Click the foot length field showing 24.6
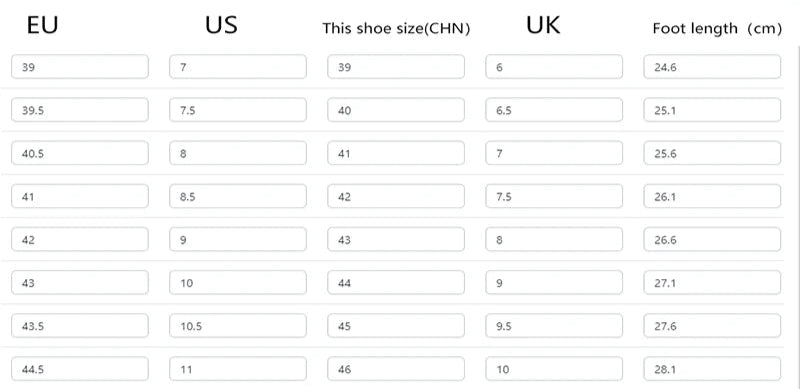Screen dimensions: 800x389 [712, 67]
